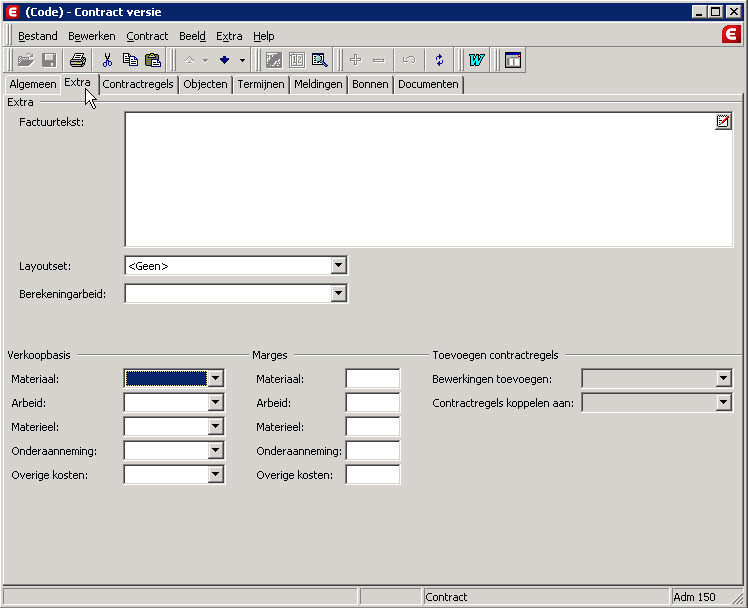The image size is (748, 608).
Task: Open the Contract menu
Action: (147, 36)
